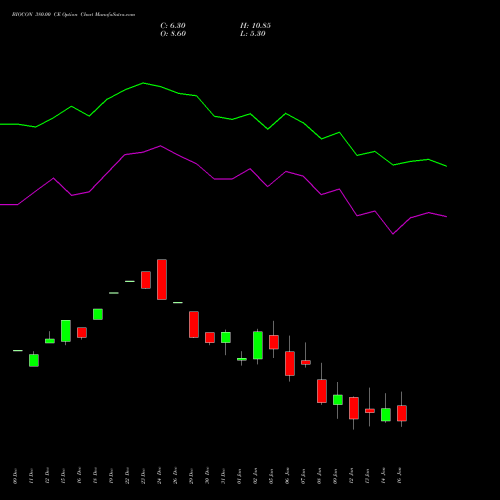Click the 24 Dec date label
This screenshot has width=500, height=500.
(159, 476)
